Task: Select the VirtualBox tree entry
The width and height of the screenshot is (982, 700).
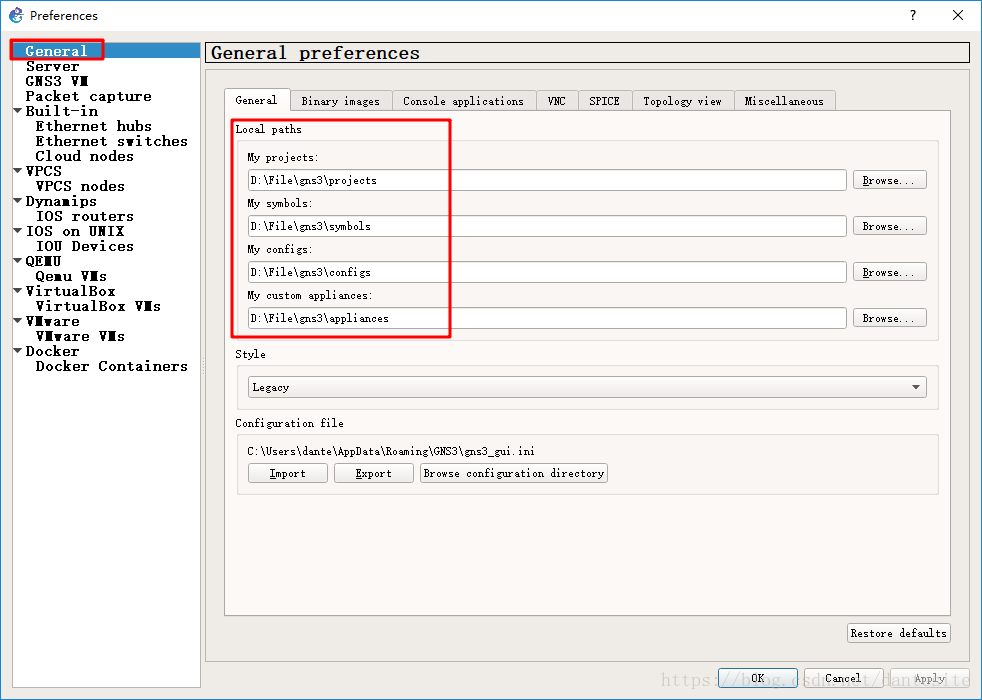Action: point(70,292)
